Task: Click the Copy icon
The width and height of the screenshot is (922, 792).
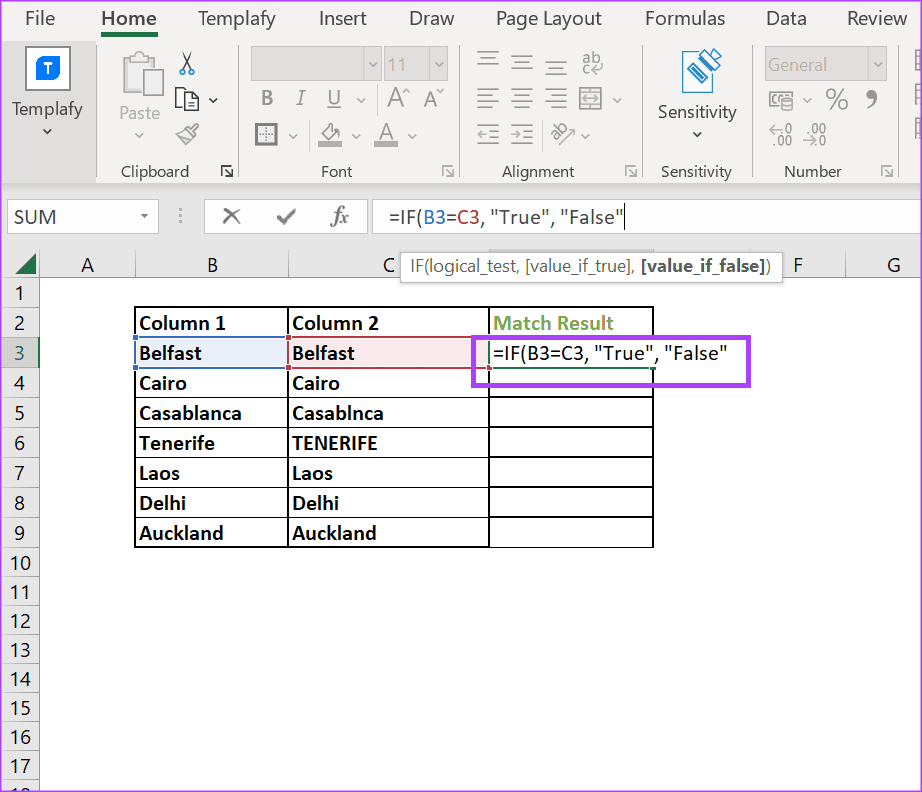Action: 187,99
